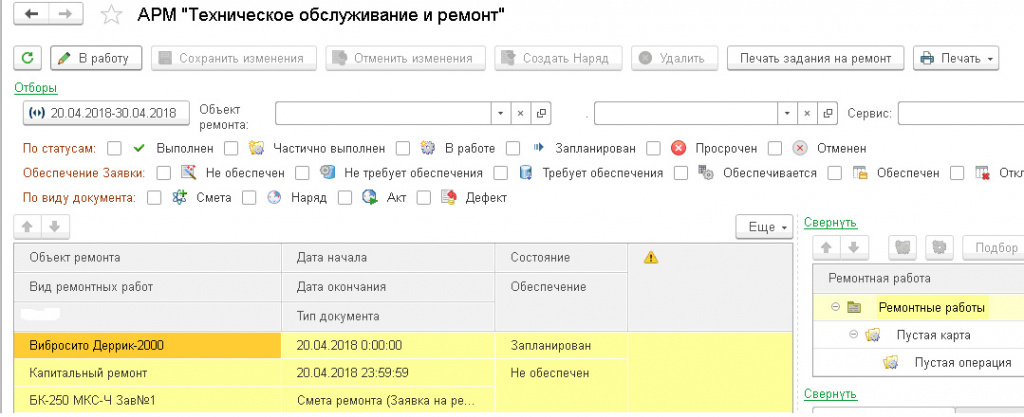The image size is (1024, 417).
Task: Click the yellow warning column icon
Action: point(651,258)
